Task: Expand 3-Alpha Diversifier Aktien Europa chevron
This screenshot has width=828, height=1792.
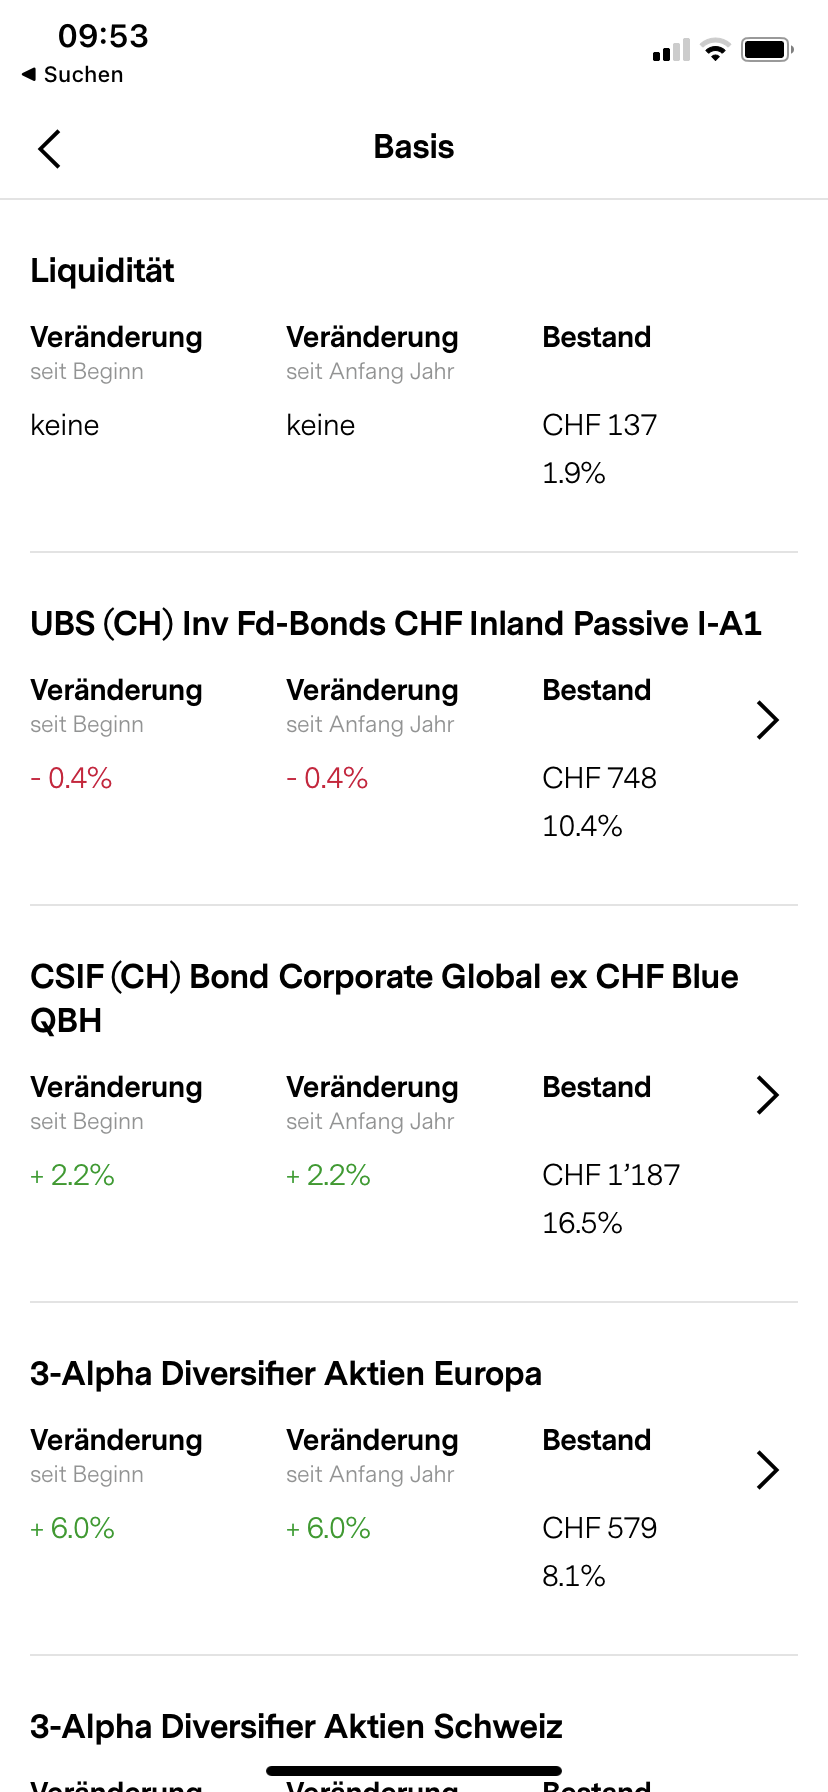Action: point(767,1470)
